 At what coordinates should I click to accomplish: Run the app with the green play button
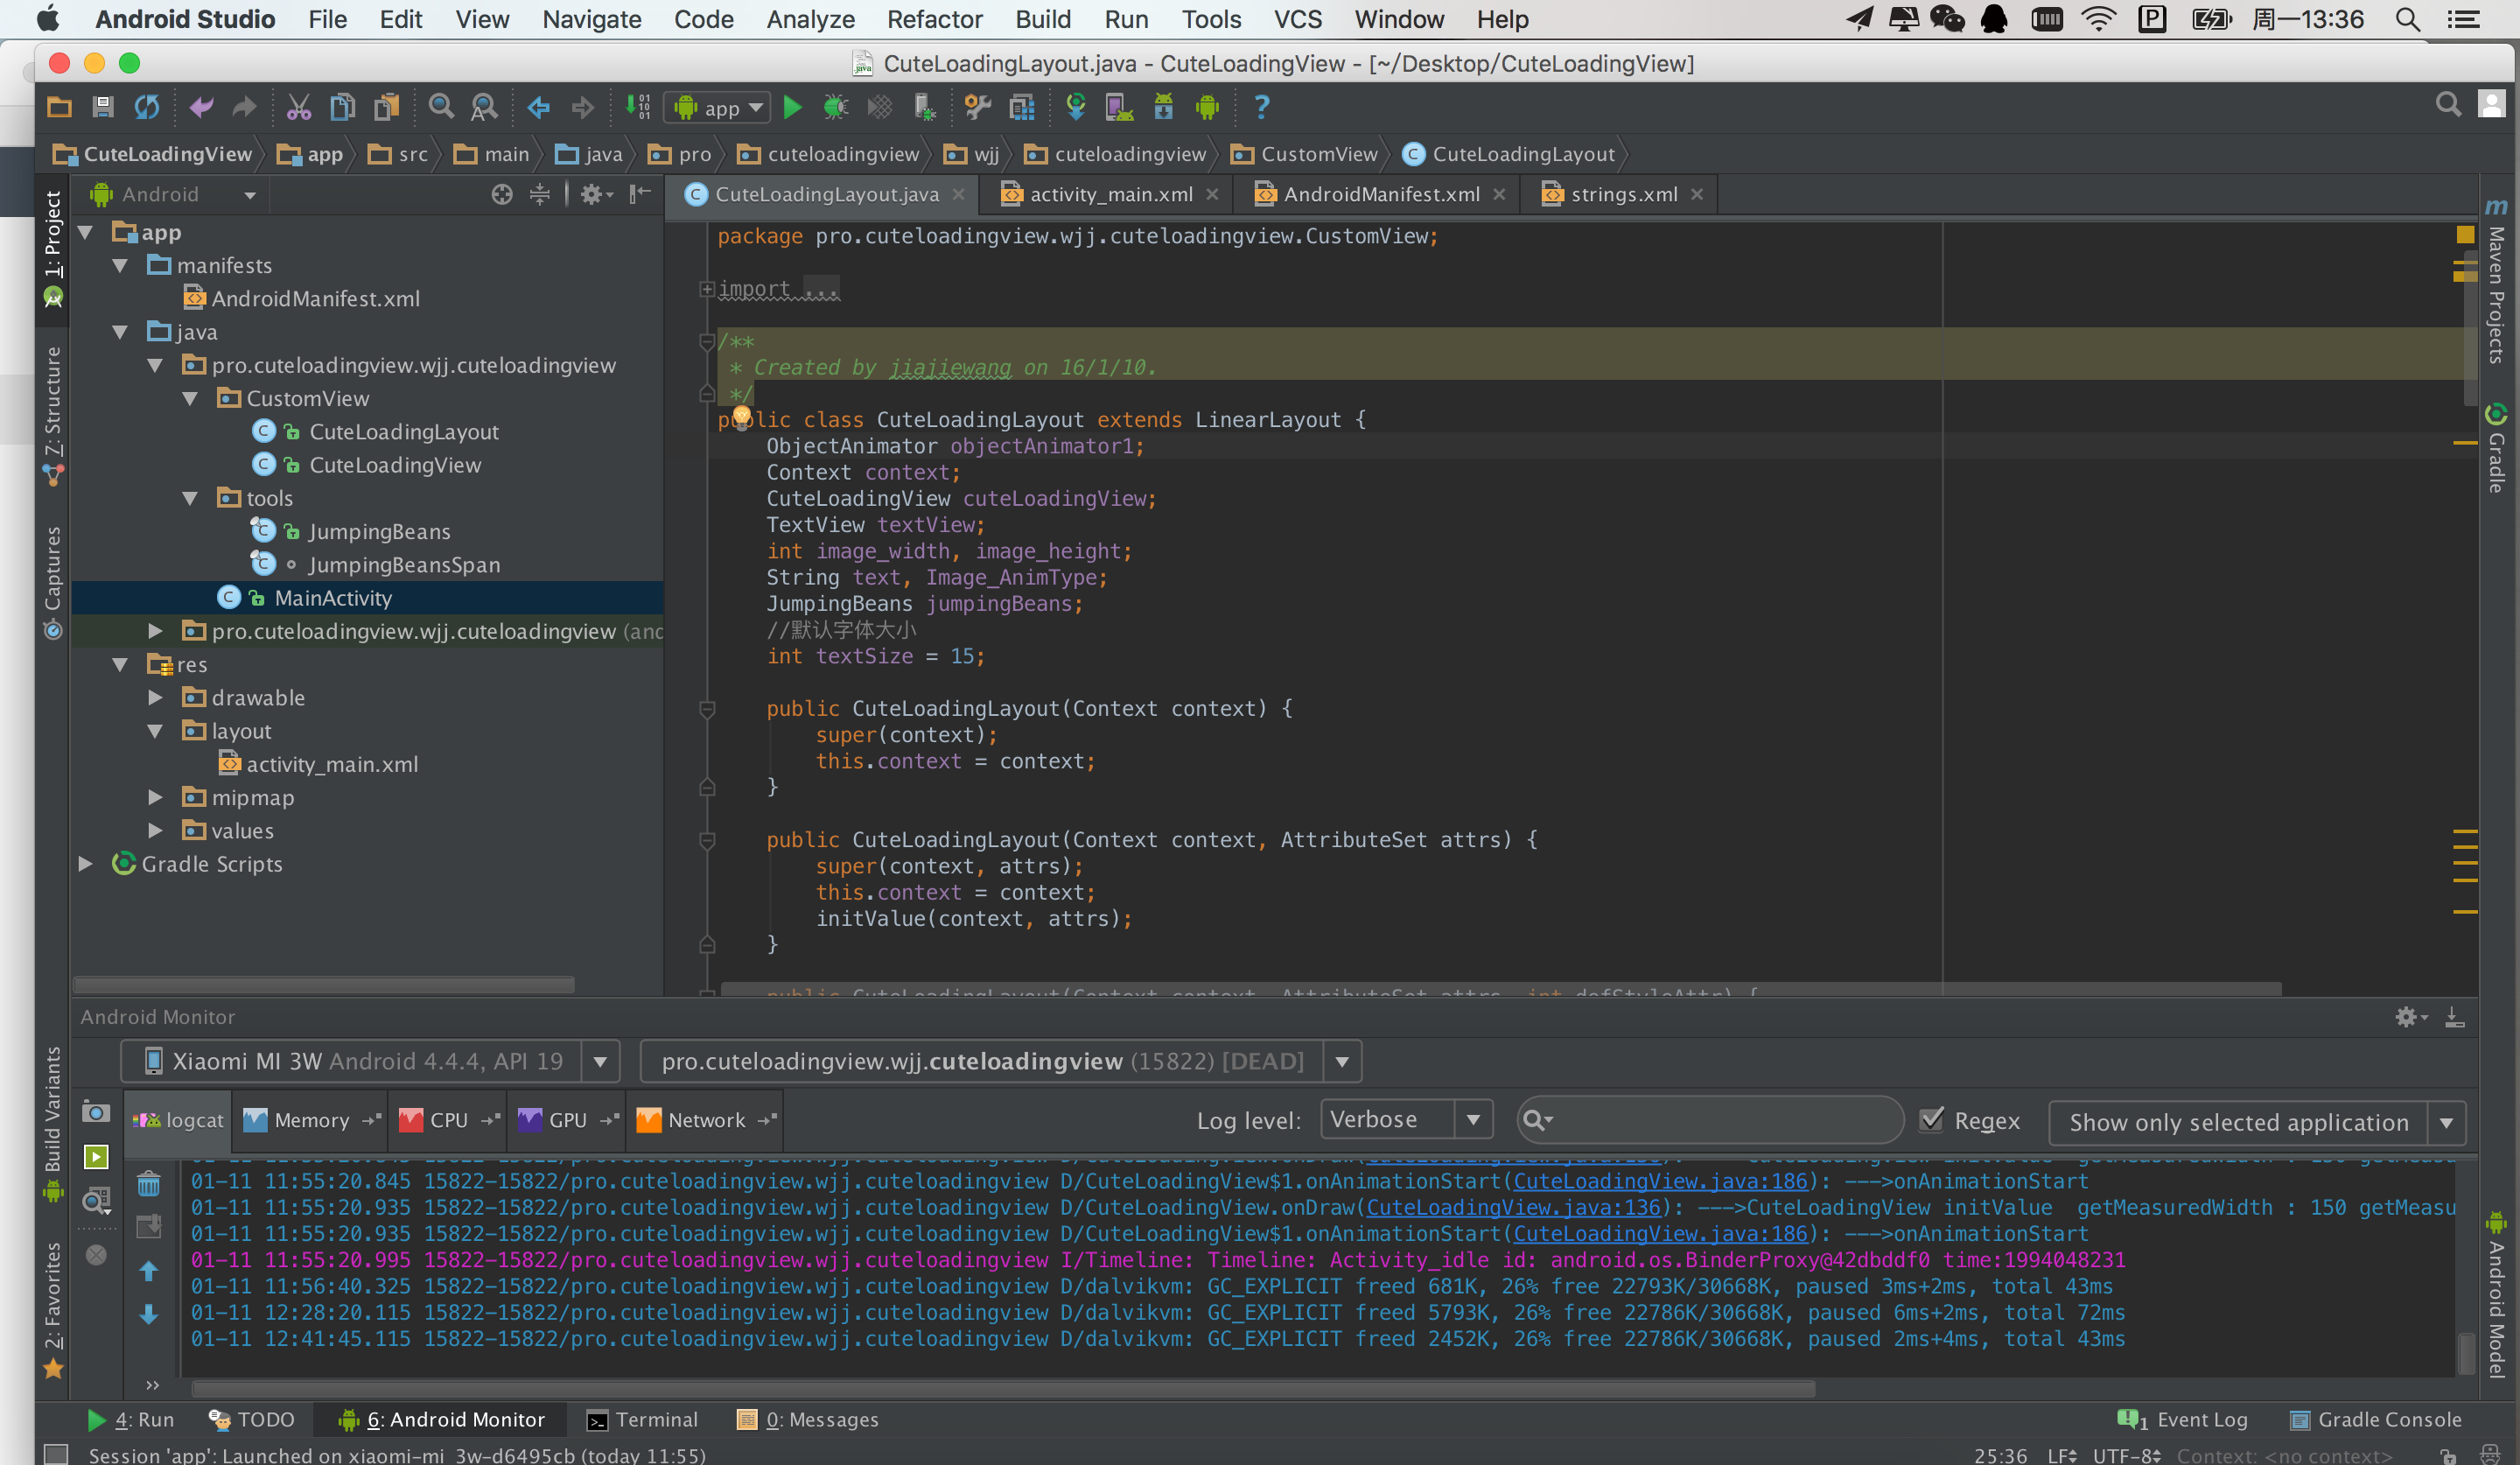(x=792, y=107)
